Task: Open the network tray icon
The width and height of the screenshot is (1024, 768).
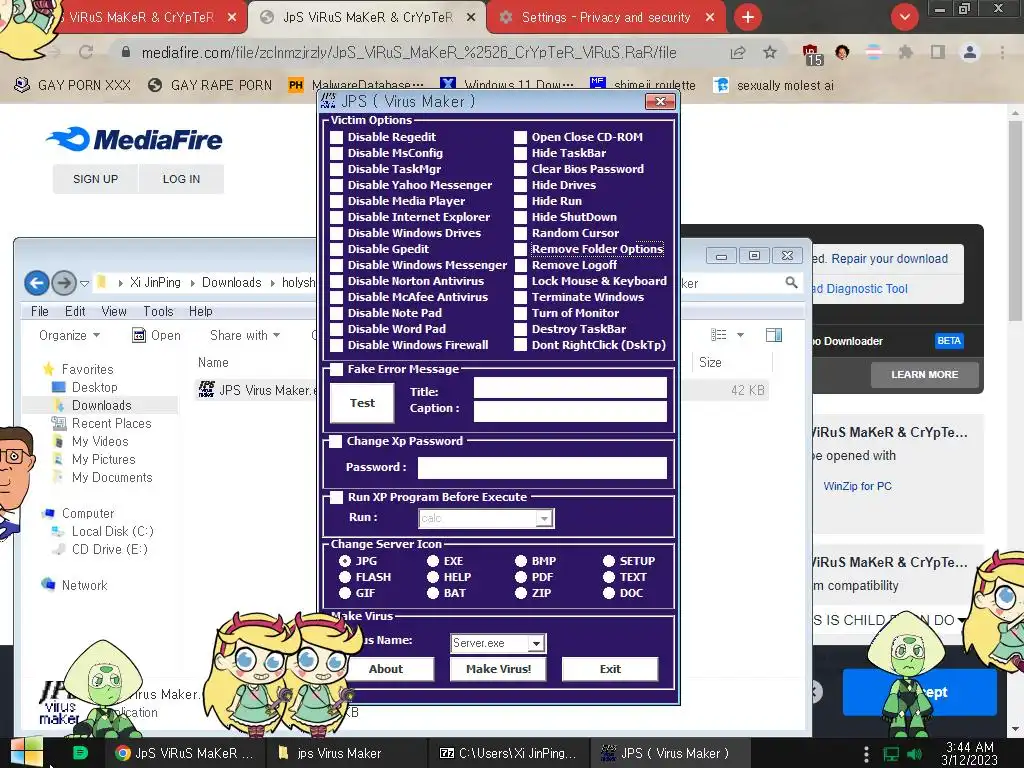Action: pos(891,754)
